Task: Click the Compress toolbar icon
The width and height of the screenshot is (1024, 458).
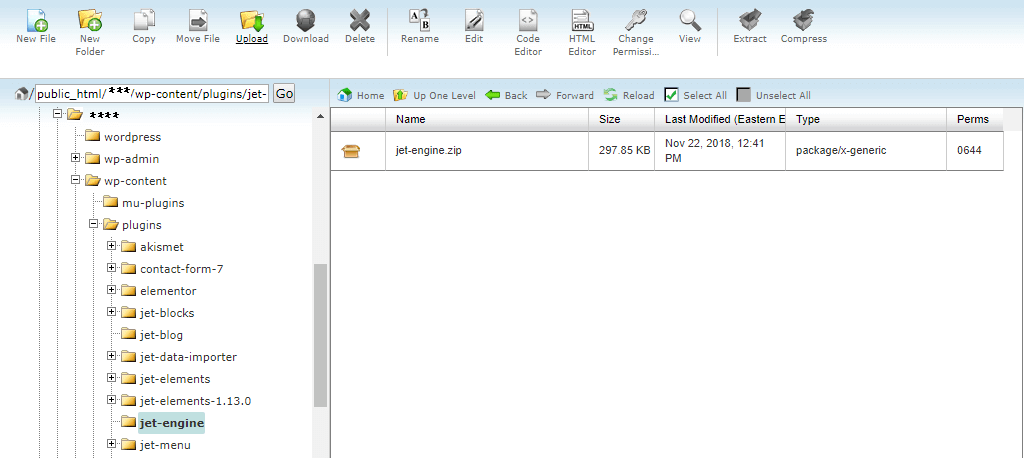Action: point(804,20)
